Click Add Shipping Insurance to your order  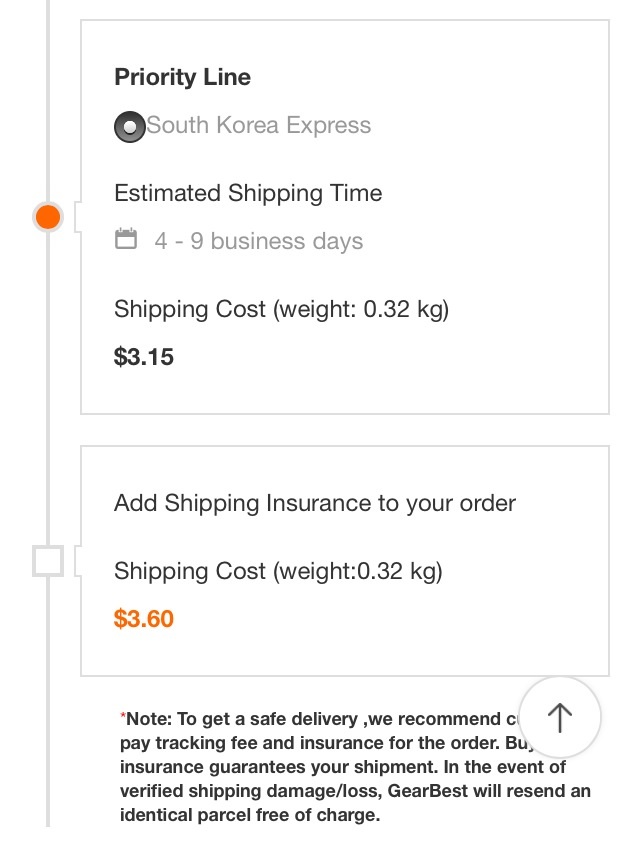point(315,503)
